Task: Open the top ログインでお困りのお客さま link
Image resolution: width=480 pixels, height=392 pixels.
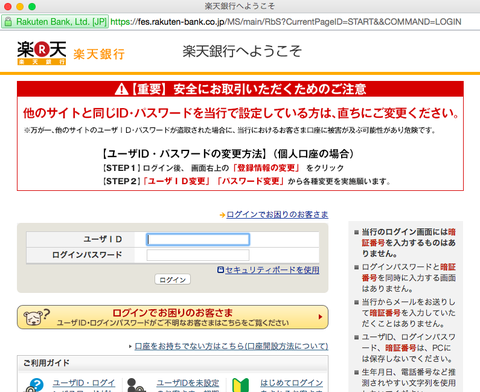Action: (277, 215)
